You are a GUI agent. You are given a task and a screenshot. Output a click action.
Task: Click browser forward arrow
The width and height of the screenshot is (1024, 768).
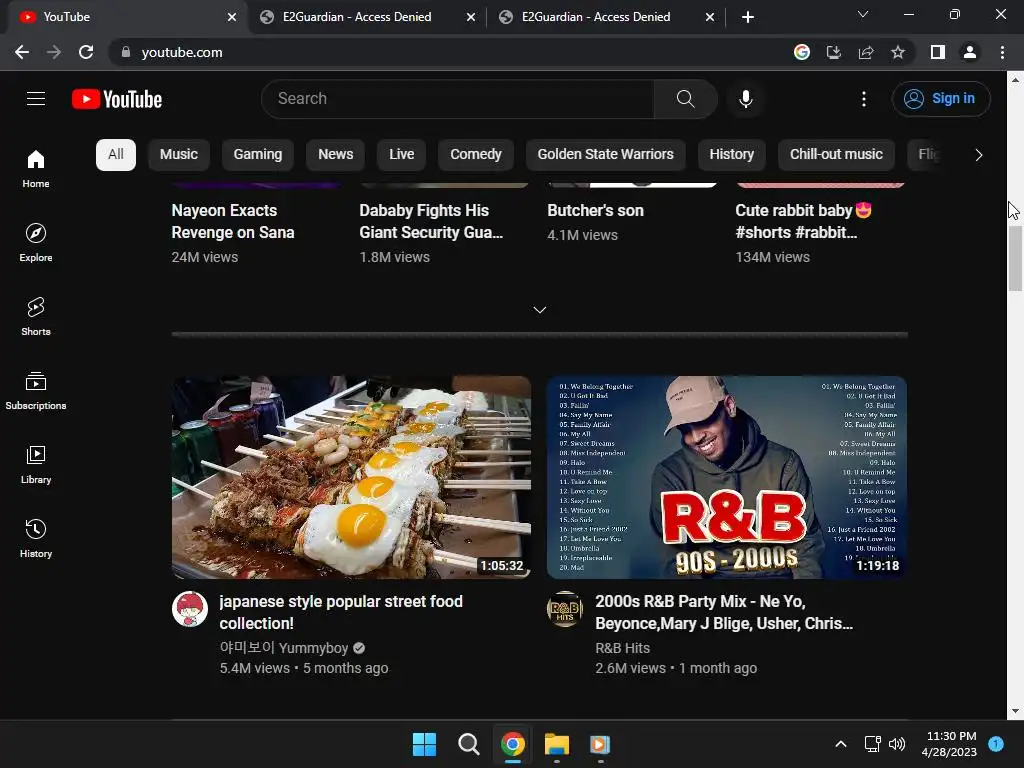pos(54,52)
